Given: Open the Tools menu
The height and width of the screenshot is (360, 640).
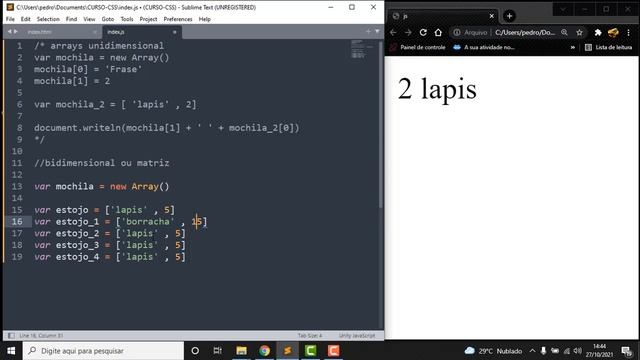Looking at the screenshot, I should point(127,19).
